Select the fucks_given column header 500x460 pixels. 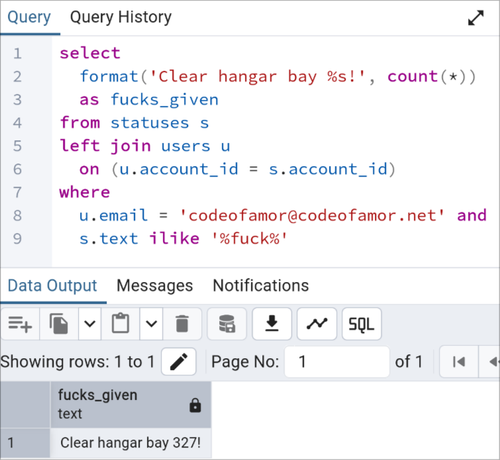tap(131, 405)
